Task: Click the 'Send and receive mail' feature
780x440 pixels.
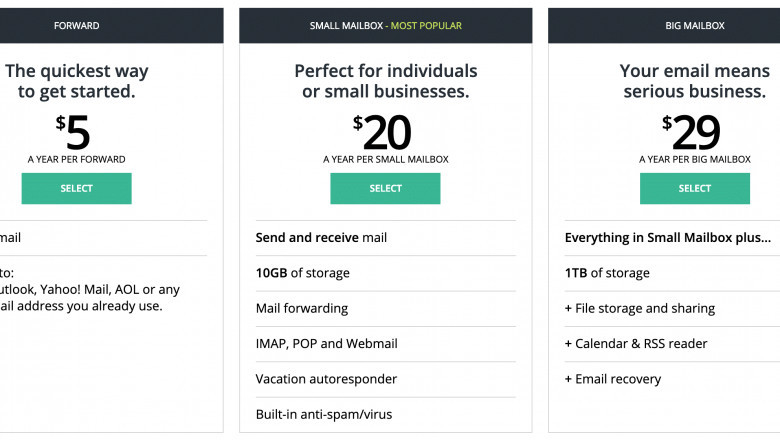Action: [x=321, y=238]
